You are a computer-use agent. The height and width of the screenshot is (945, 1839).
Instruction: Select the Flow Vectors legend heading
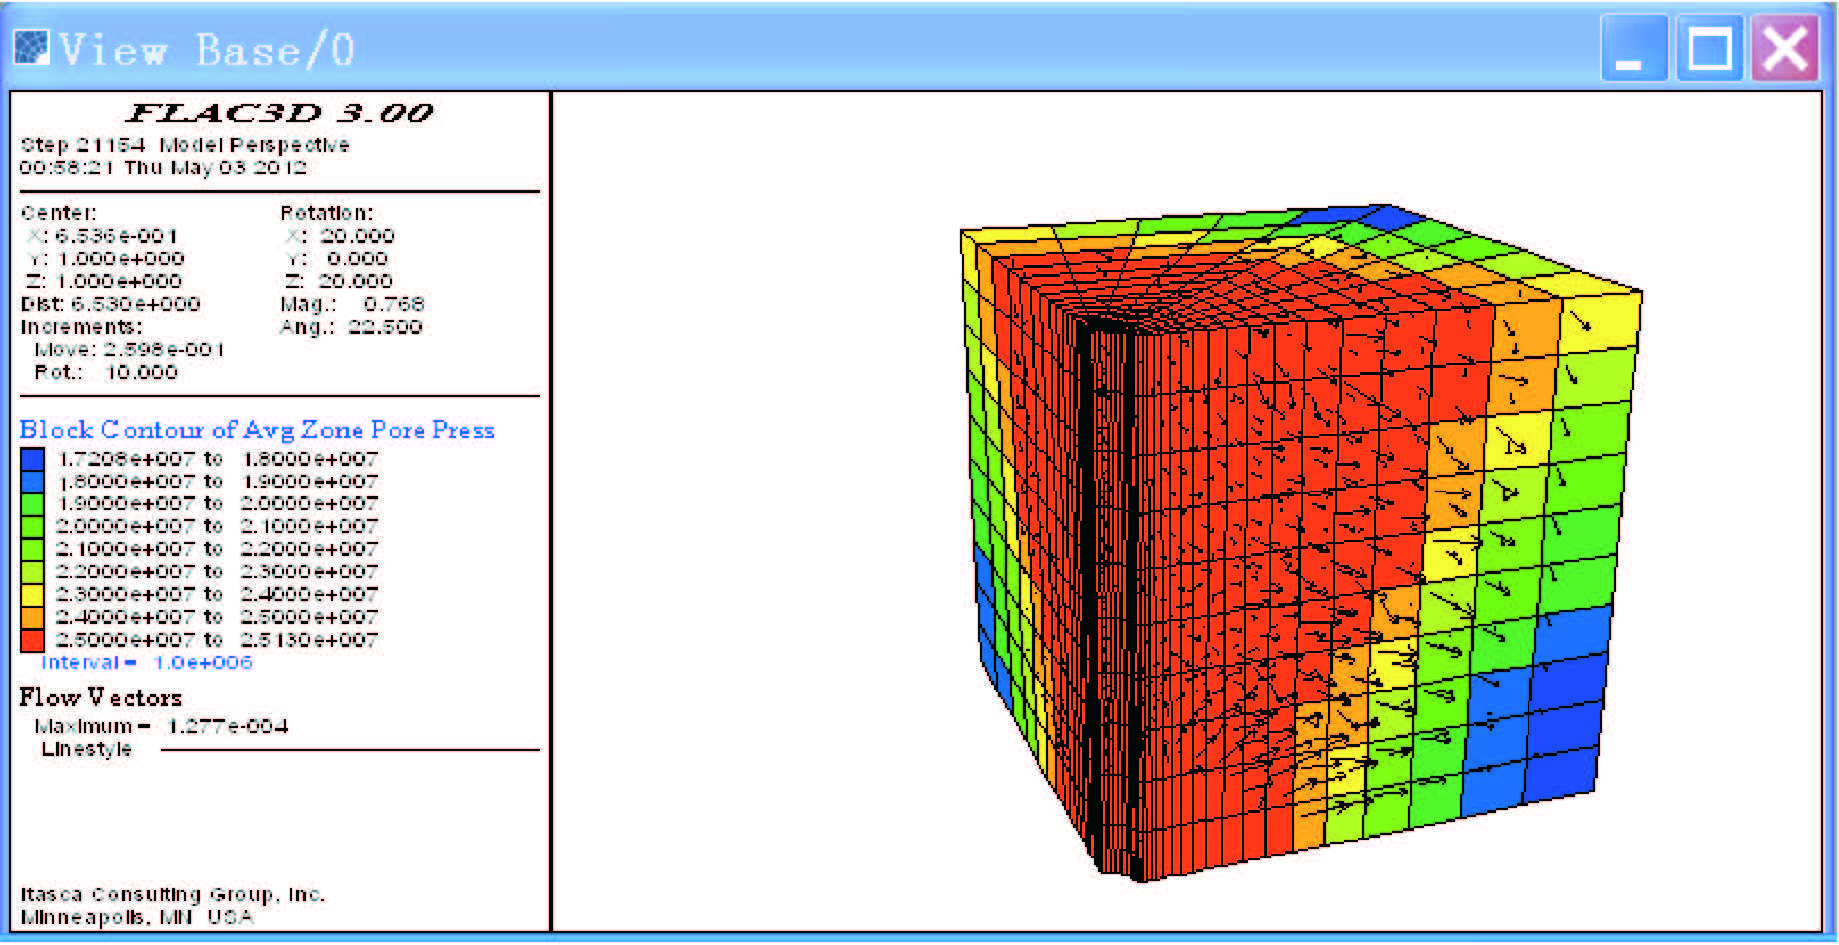[100, 697]
